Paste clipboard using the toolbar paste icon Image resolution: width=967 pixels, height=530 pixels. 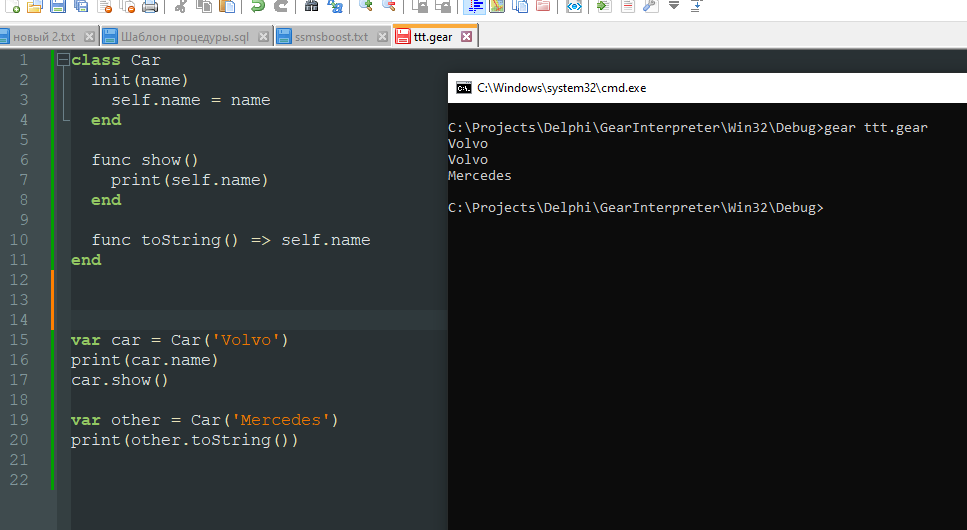[x=227, y=6]
